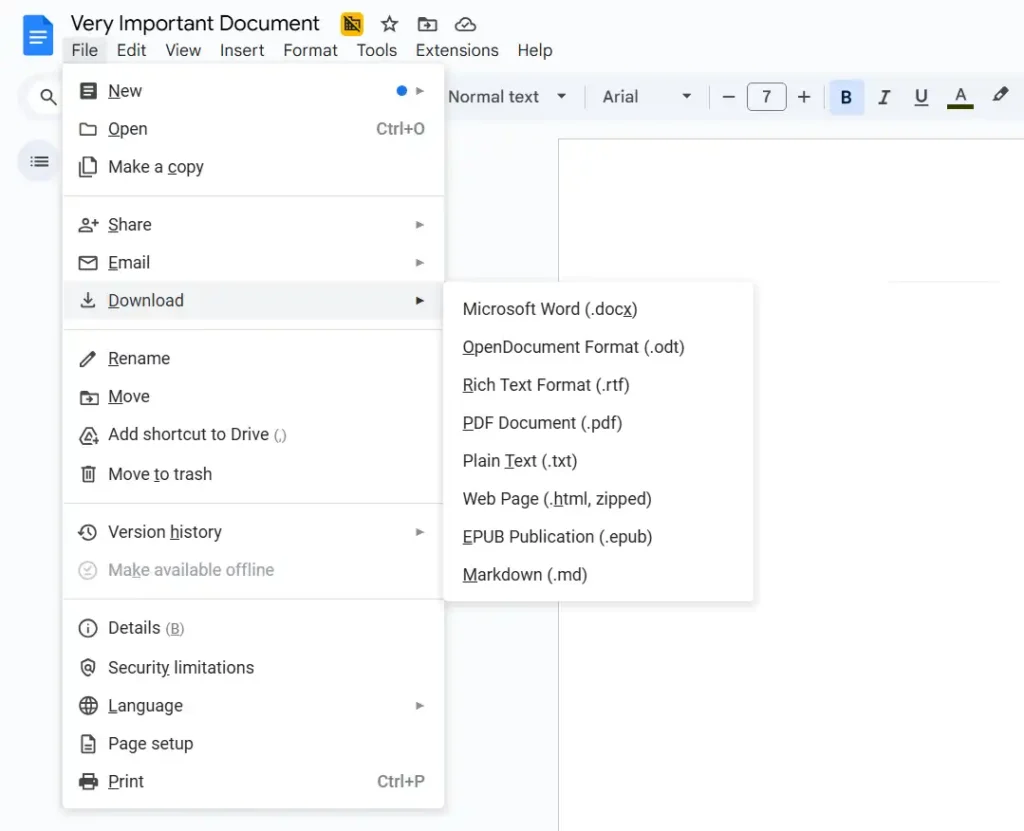1024x831 pixels.
Task: Open the Normal text style dropdown
Action: 507,97
